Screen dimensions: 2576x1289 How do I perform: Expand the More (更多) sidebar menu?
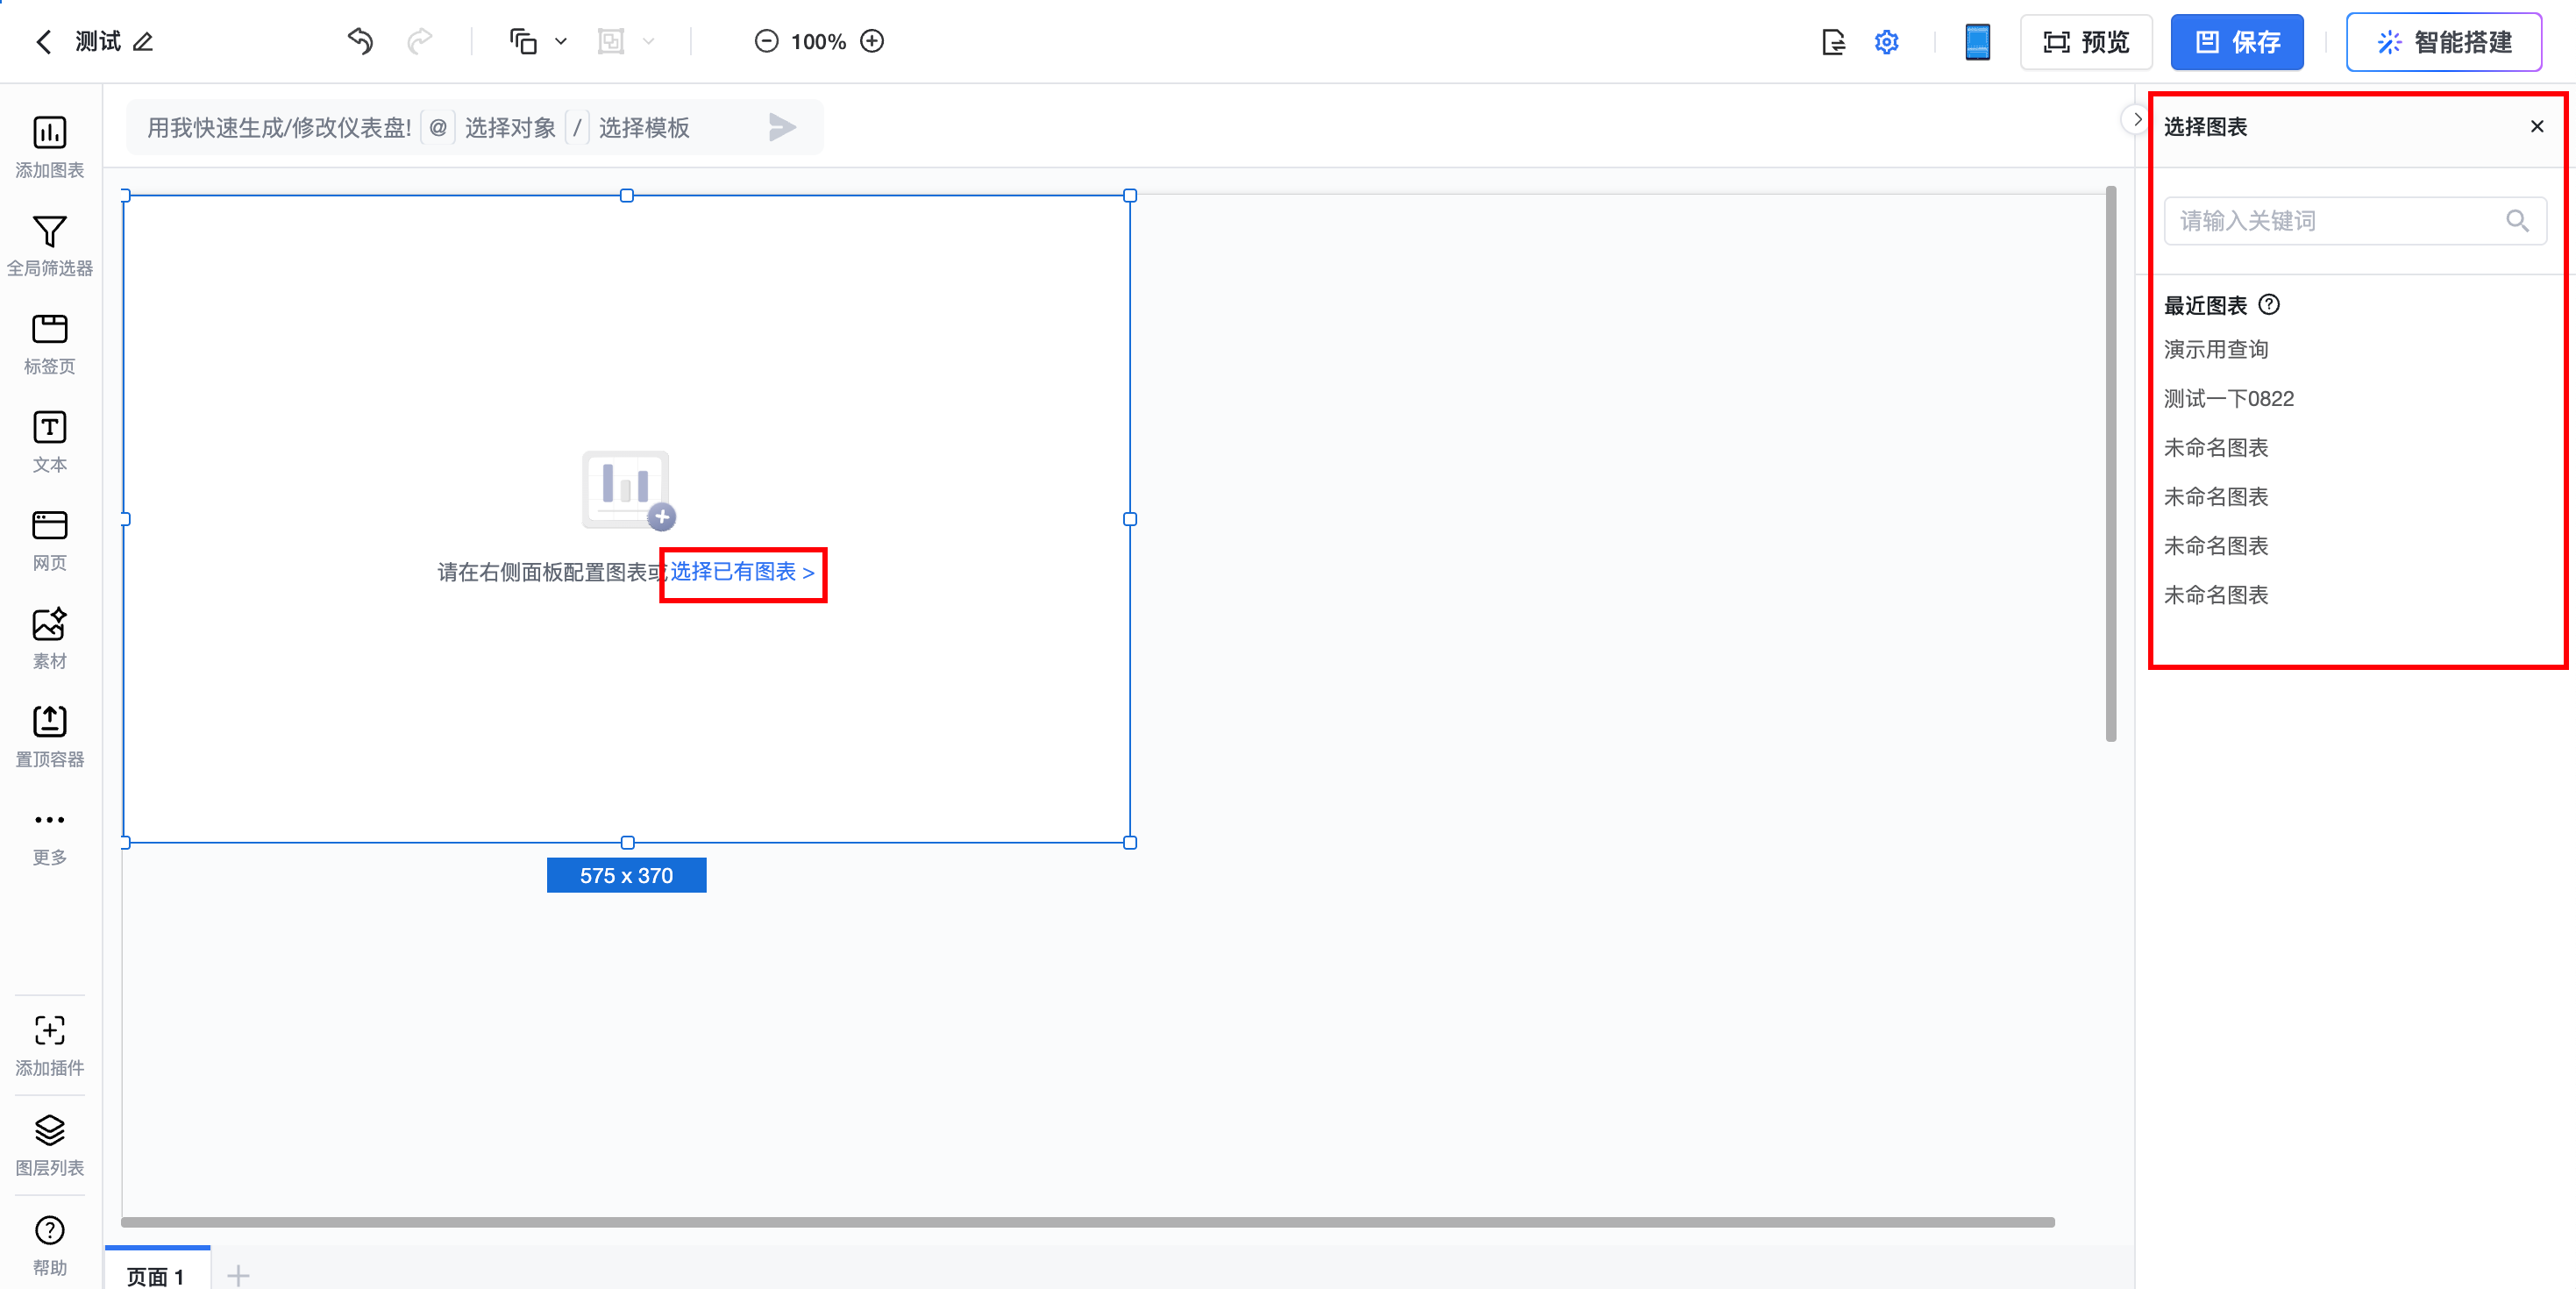[x=49, y=833]
